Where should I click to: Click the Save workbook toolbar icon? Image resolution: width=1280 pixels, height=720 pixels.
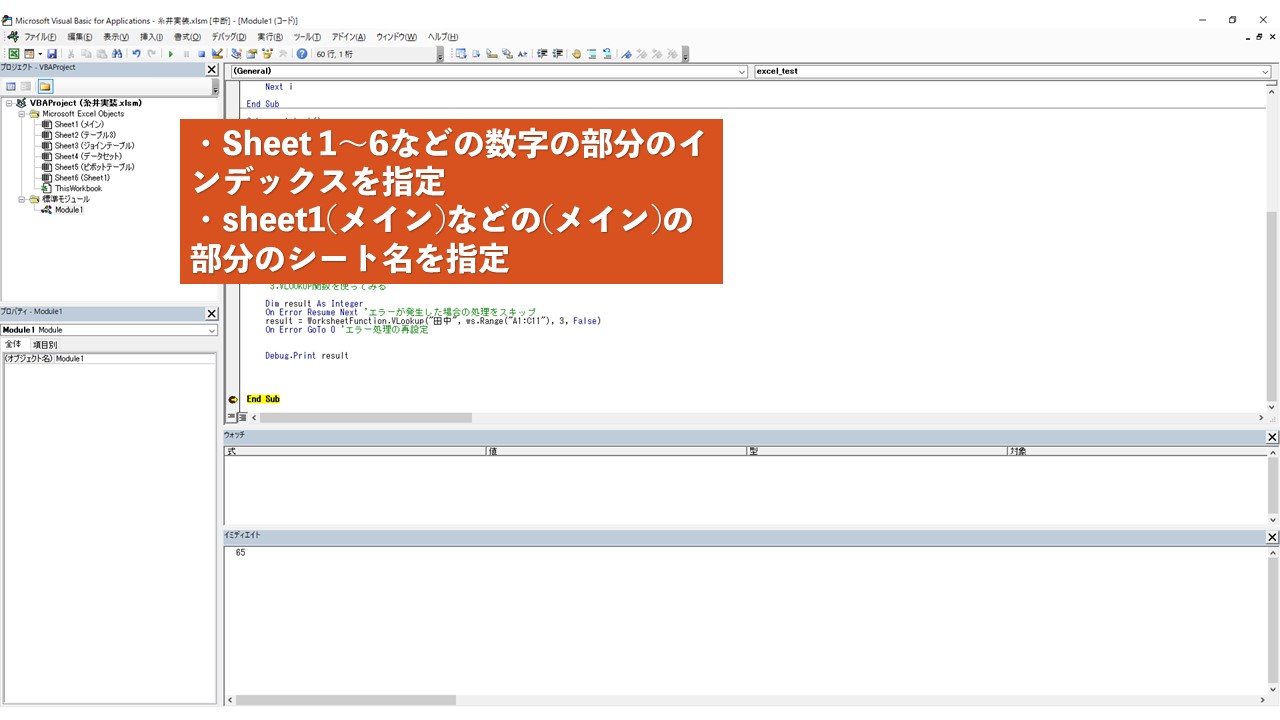click(52, 54)
